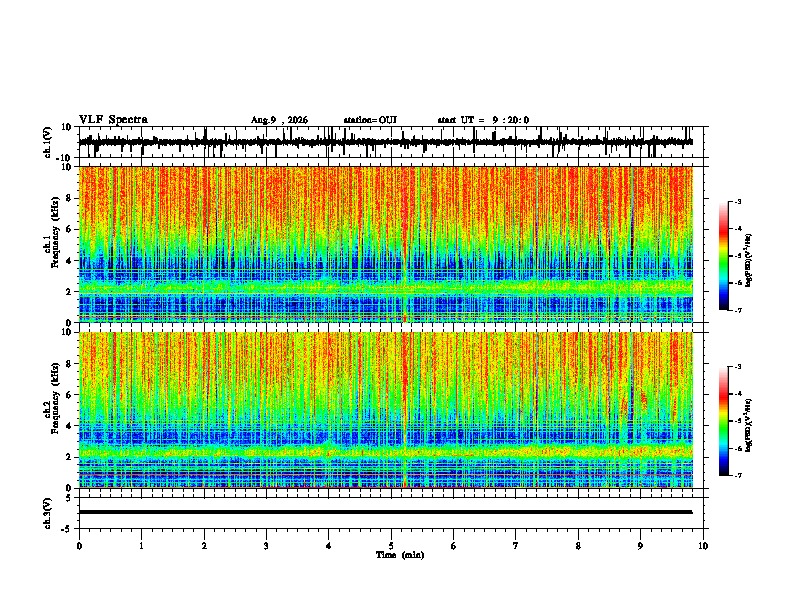Select the "ch.1(V)" axis label

(48, 142)
